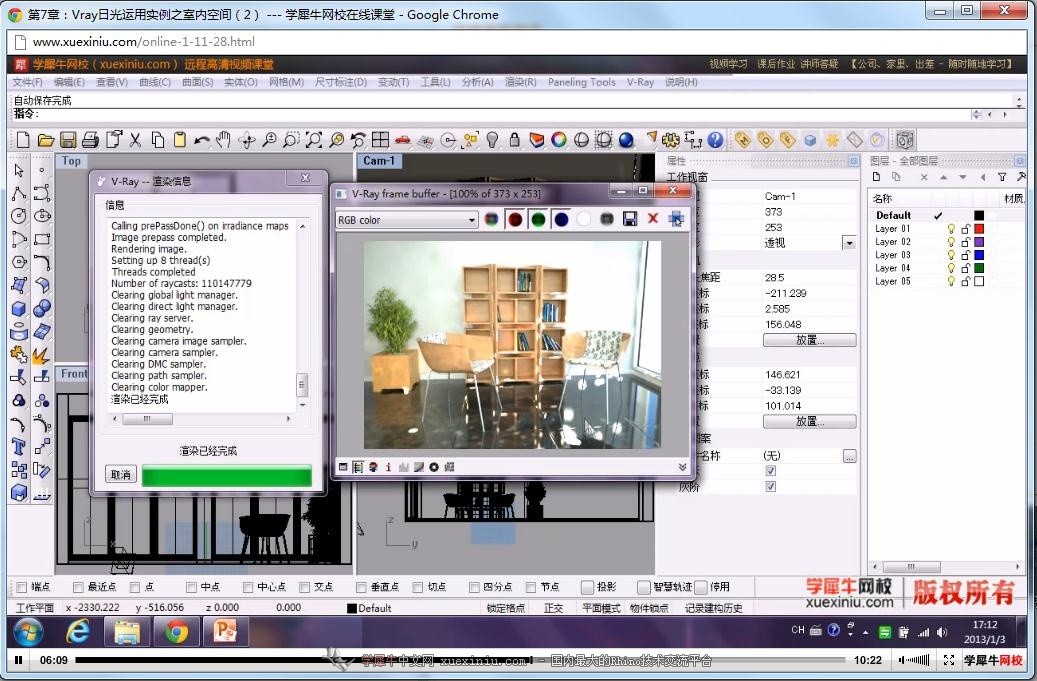Click the Windows Start button
This screenshot has height=681, width=1037.
(x=29, y=632)
